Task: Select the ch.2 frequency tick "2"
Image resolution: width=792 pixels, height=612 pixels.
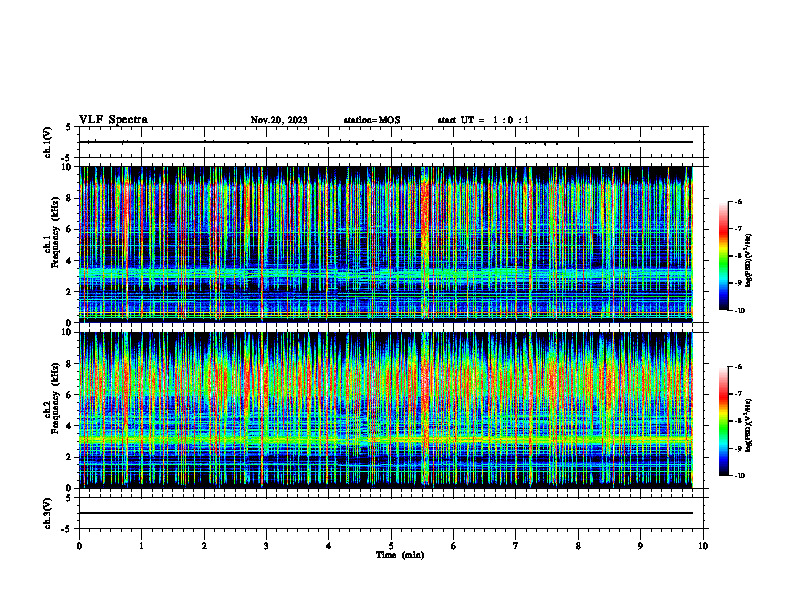Action: [69, 457]
